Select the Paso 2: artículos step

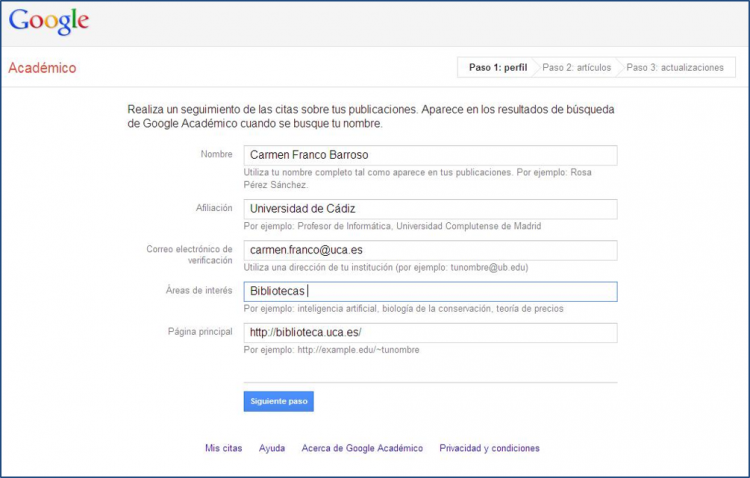576,67
